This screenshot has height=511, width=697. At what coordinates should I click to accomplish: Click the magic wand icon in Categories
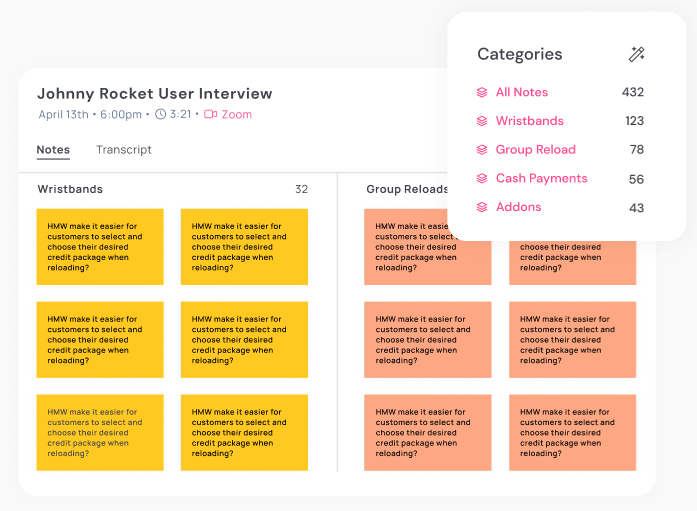point(637,54)
